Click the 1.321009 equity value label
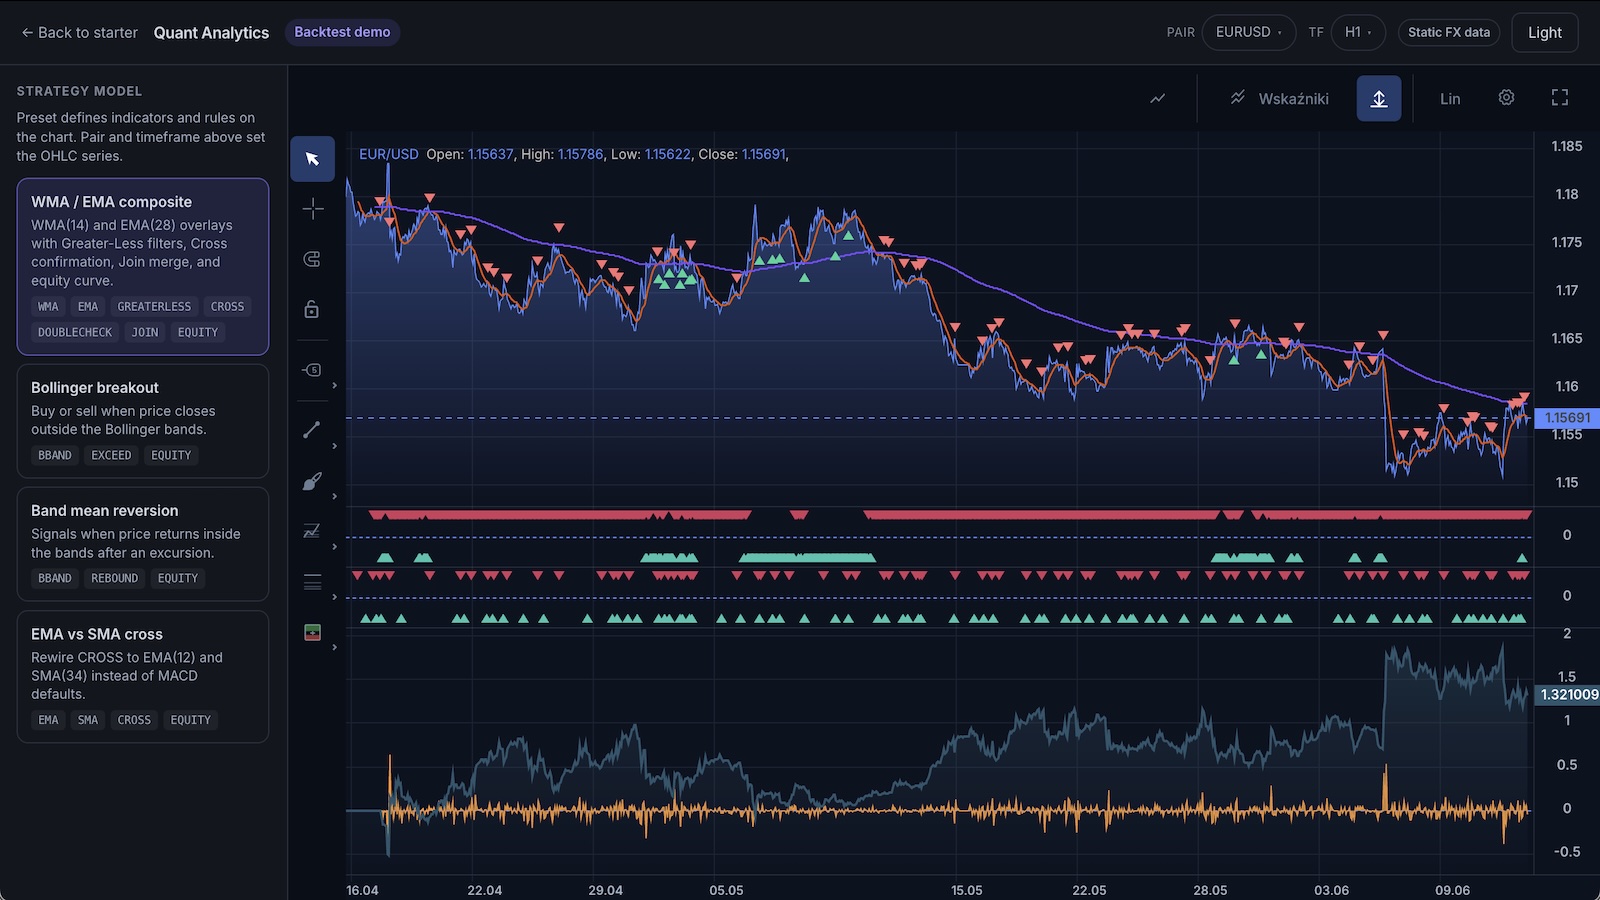Viewport: 1600px width, 900px height. click(x=1568, y=694)
